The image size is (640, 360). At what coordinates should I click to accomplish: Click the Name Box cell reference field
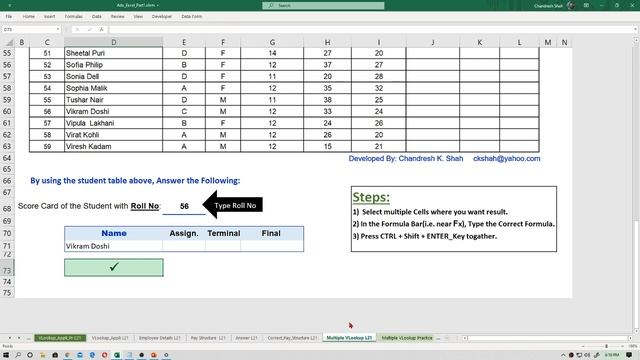pyautogui.click(x=28, y=29)
